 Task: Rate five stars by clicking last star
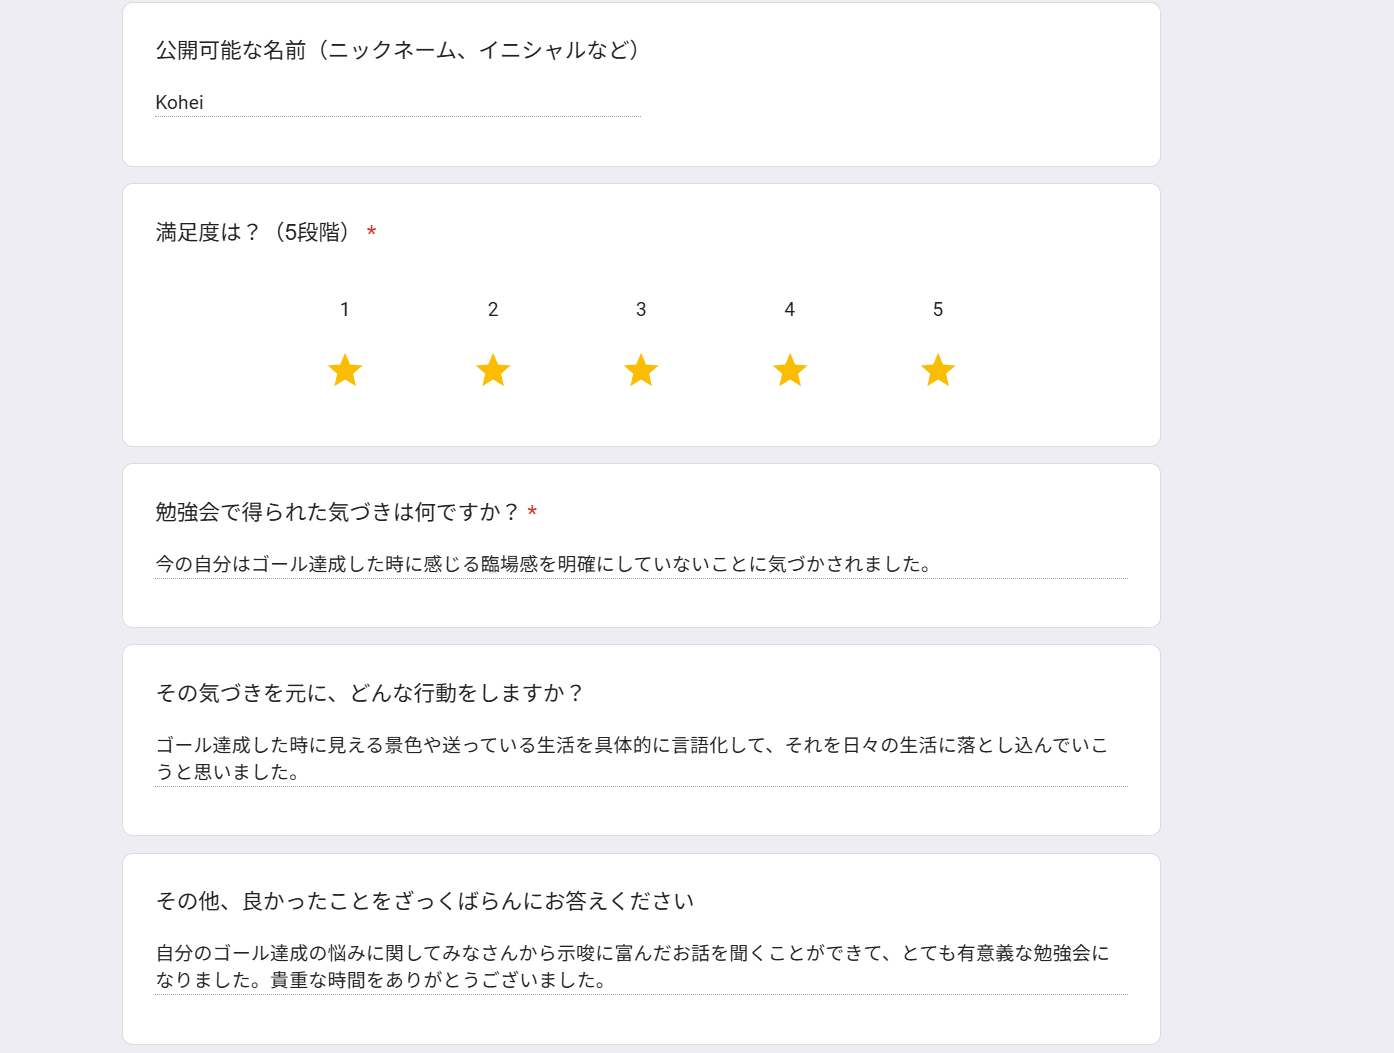point(938,371)
